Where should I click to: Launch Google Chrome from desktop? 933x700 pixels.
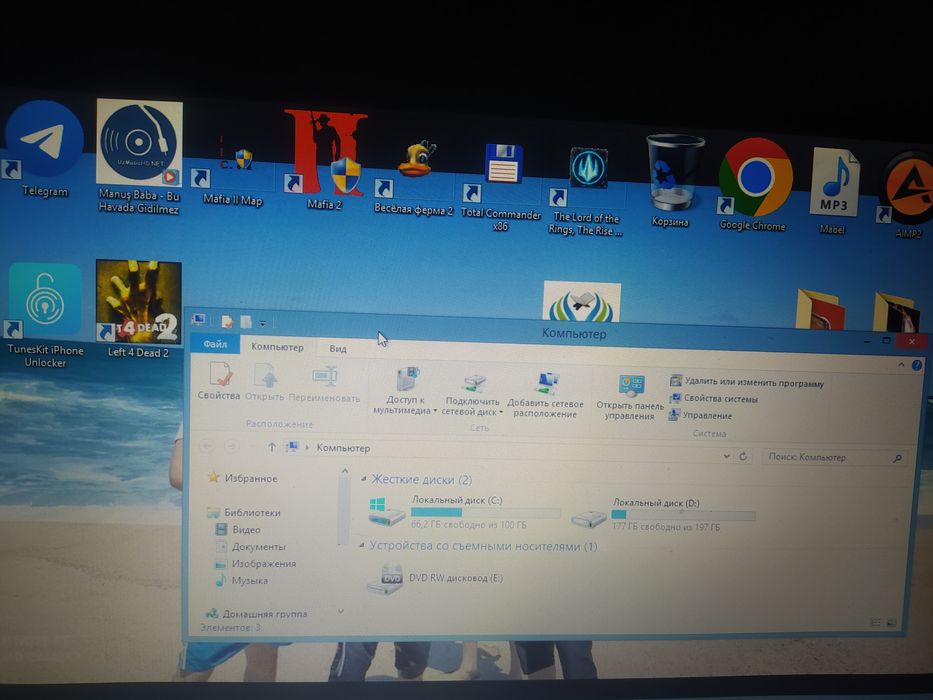(753, 185)
